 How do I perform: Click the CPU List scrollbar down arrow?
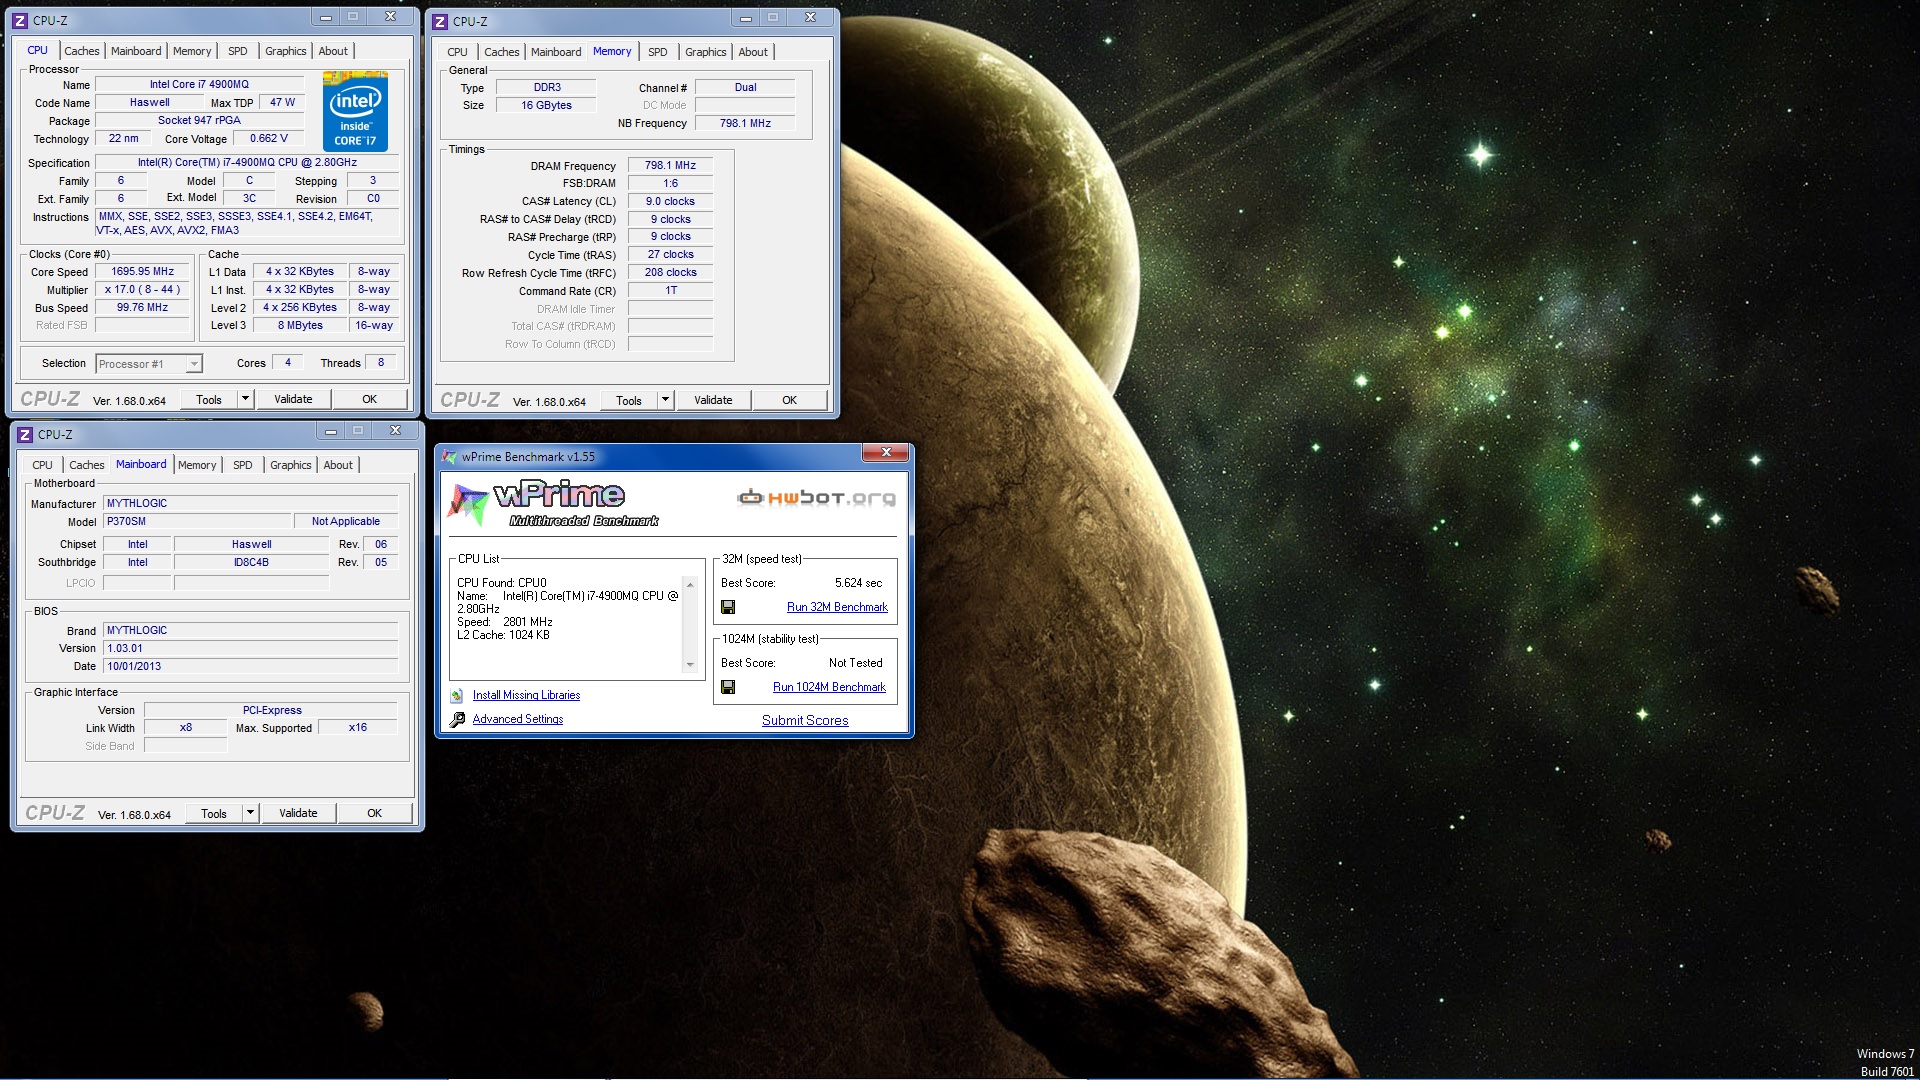click(x=690, y=665)
